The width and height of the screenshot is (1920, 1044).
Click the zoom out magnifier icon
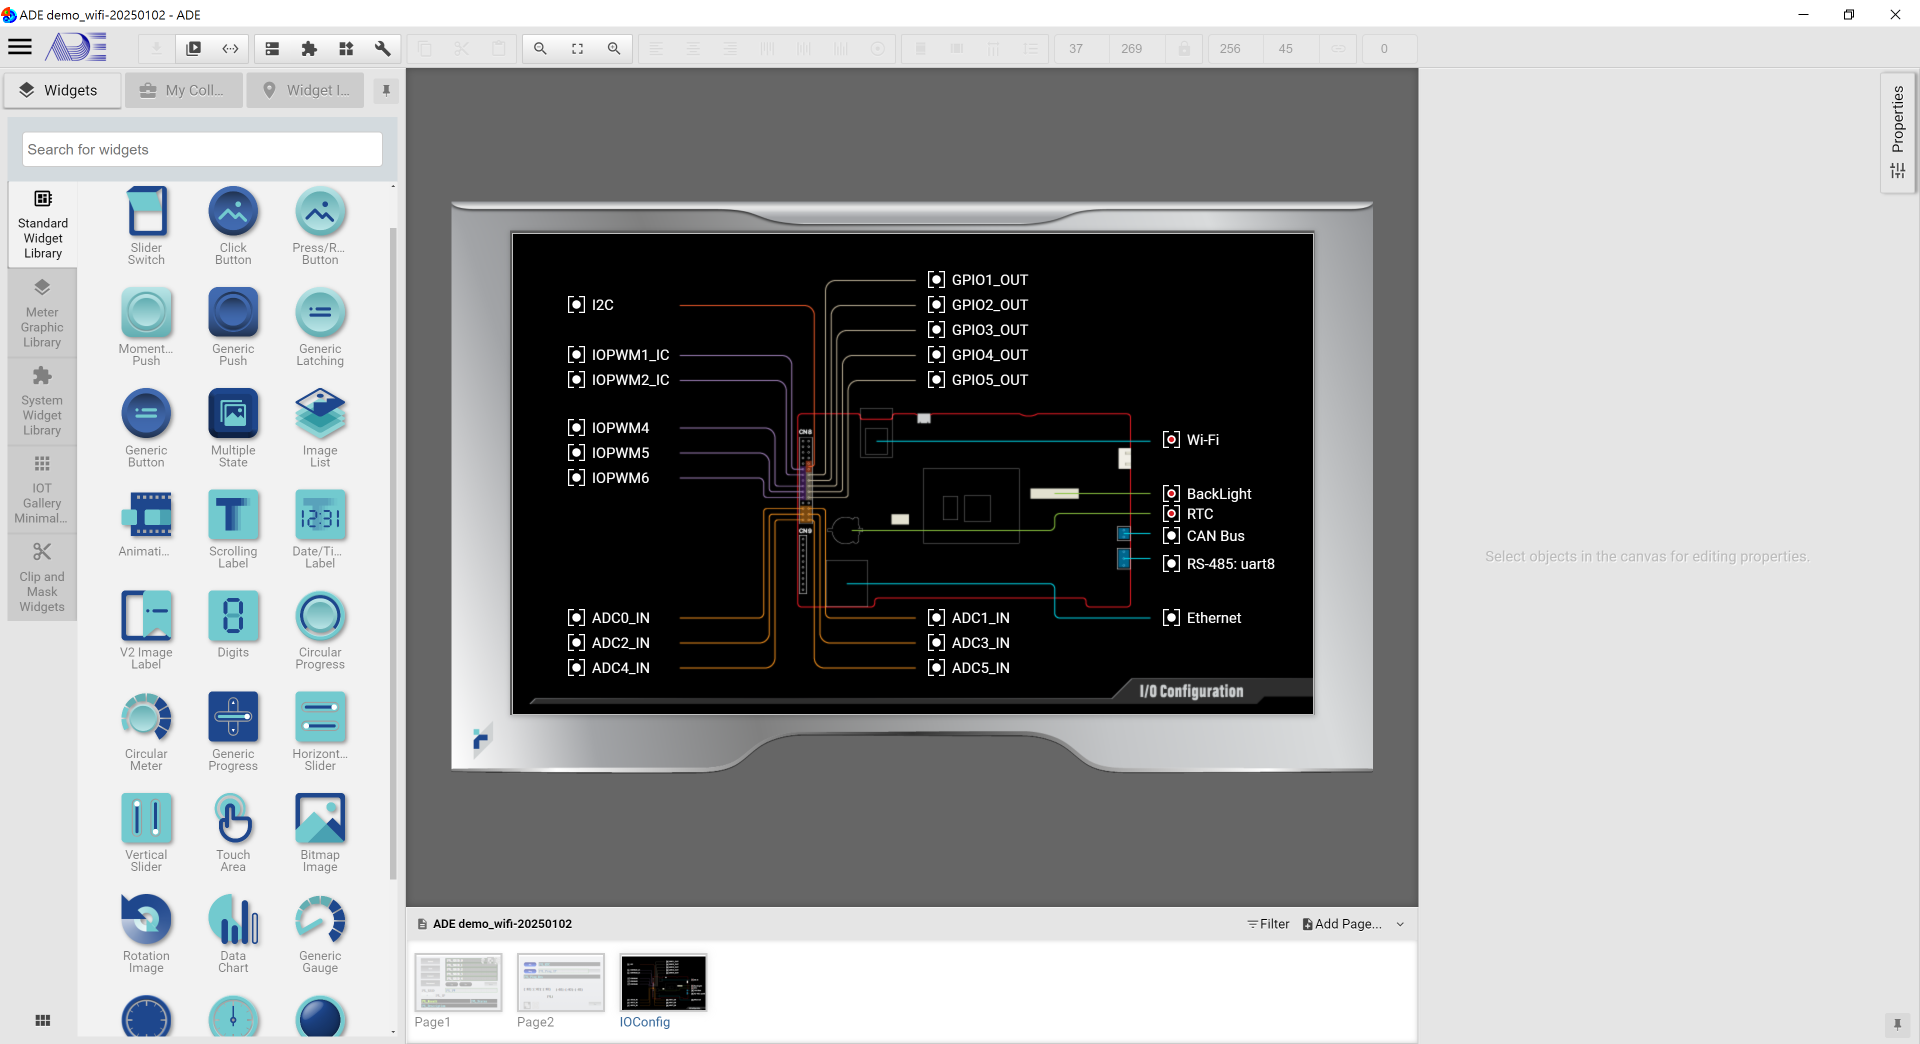coord(540,48)
